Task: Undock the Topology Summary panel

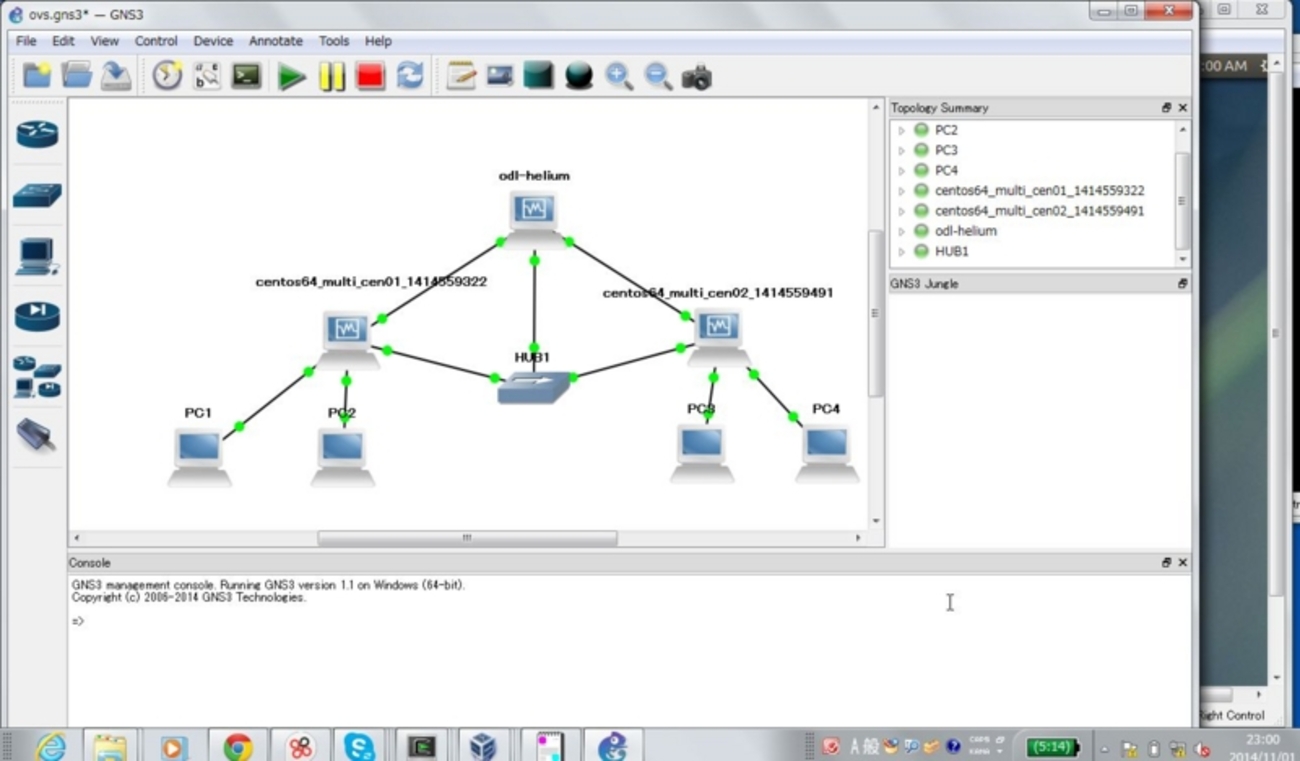Action: pyautogui.click(x=1166, y=108)
